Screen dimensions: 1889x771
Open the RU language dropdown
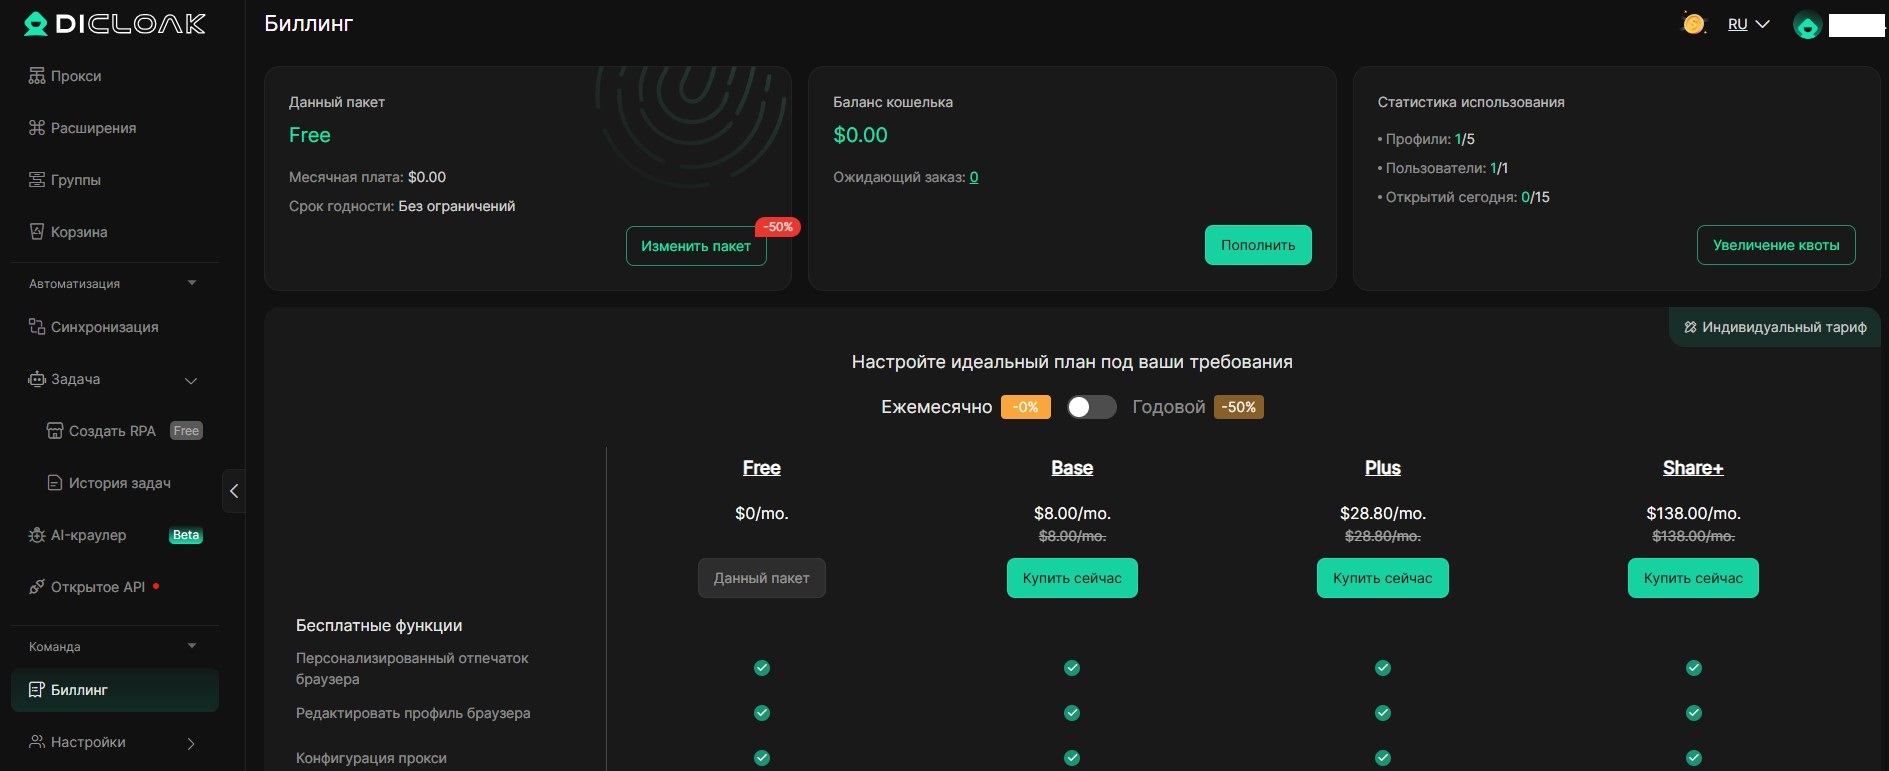1748,24
